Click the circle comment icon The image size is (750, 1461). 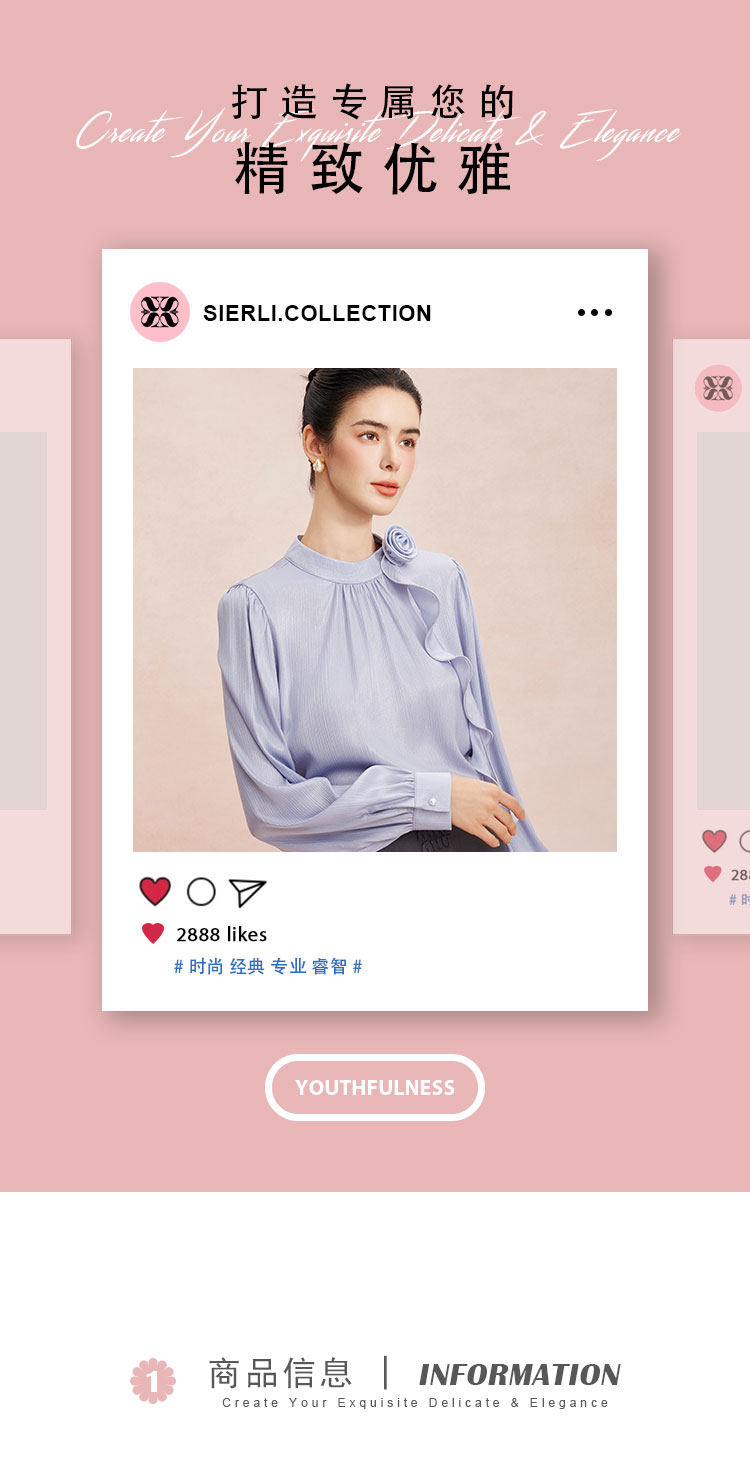click(201, 892)
